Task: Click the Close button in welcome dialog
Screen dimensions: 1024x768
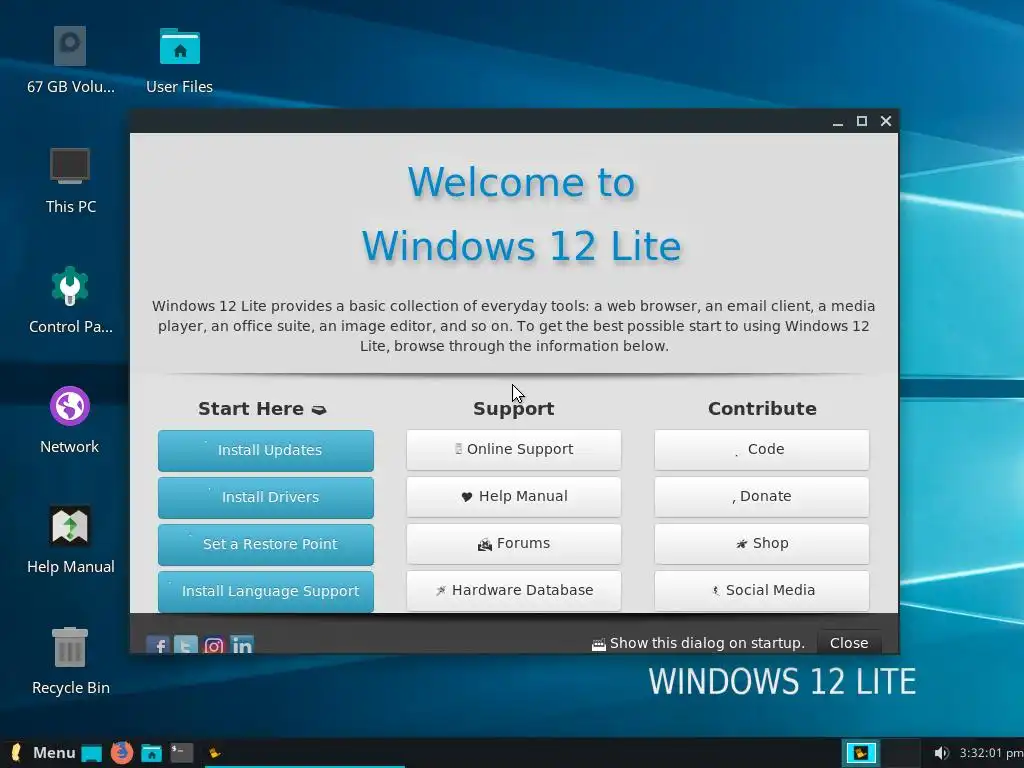Action: pos(848,643)
